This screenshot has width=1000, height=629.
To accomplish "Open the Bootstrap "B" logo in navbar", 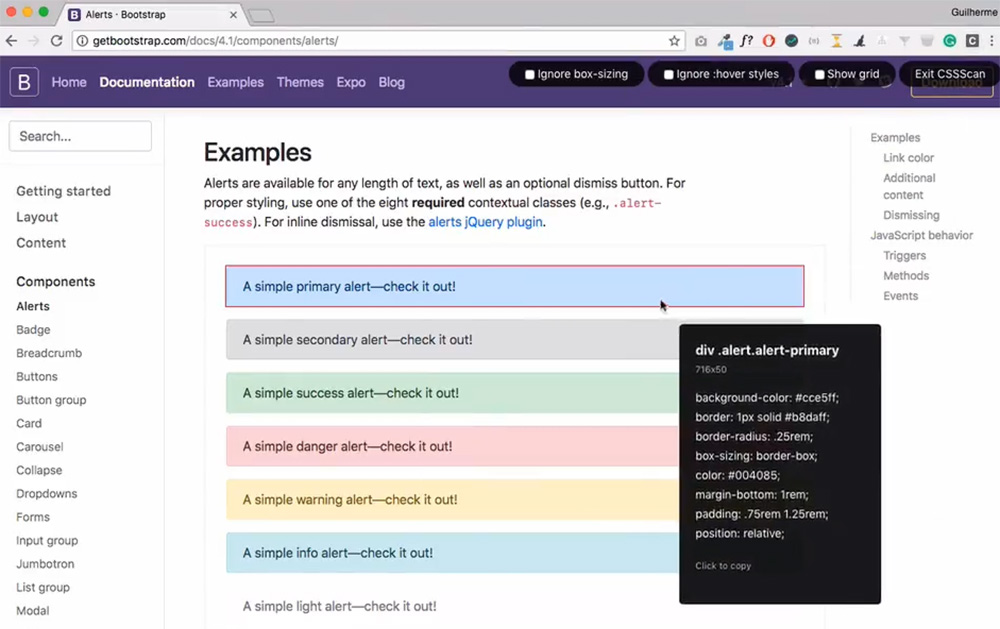I will pos(23,82).
